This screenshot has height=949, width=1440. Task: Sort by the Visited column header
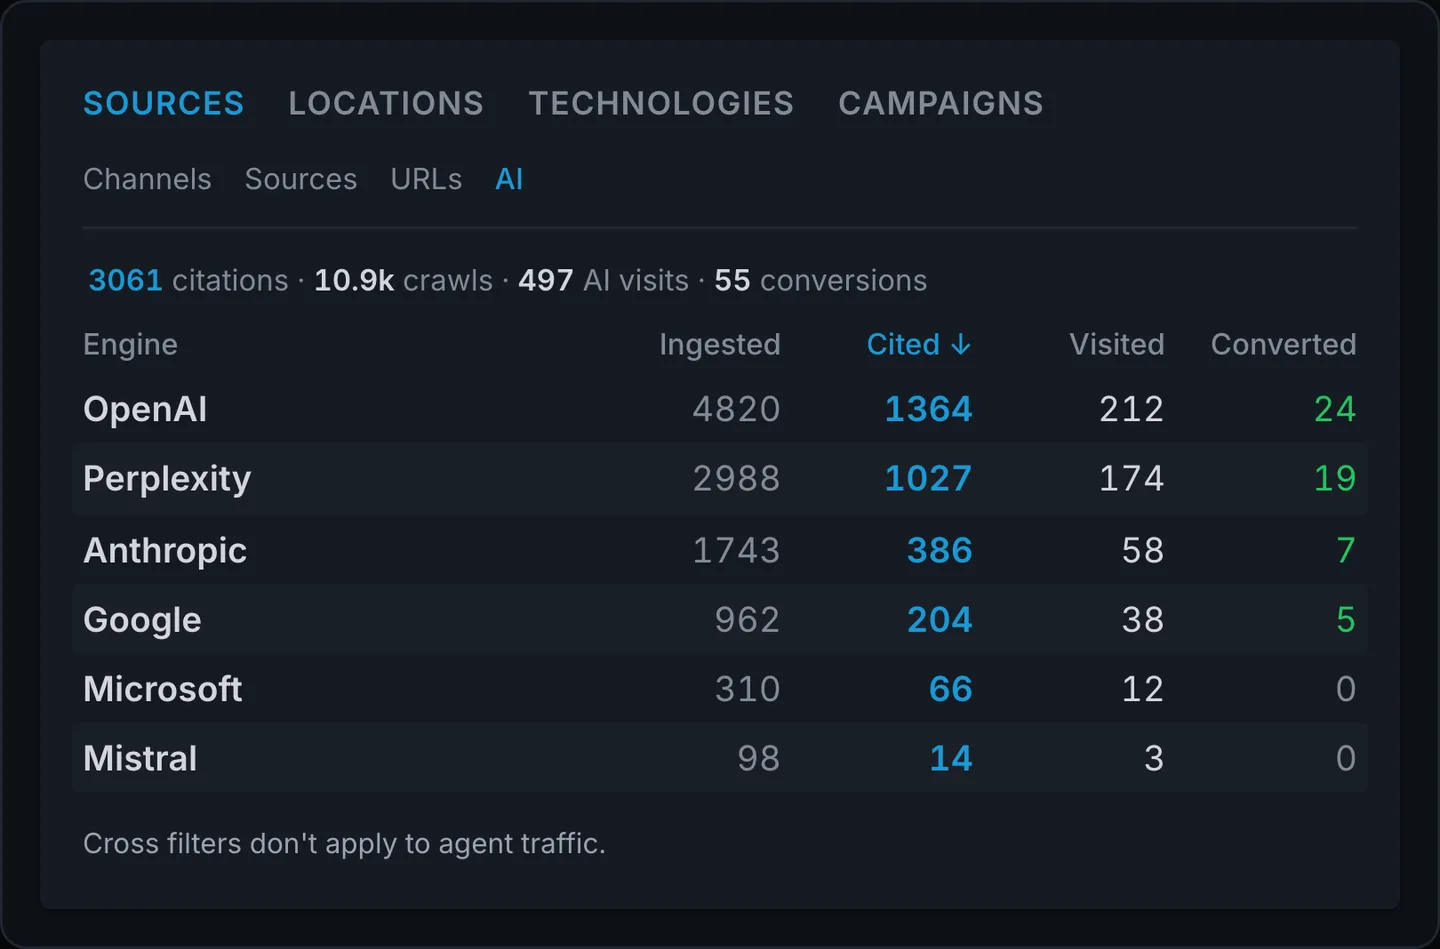click(1117, 344)
